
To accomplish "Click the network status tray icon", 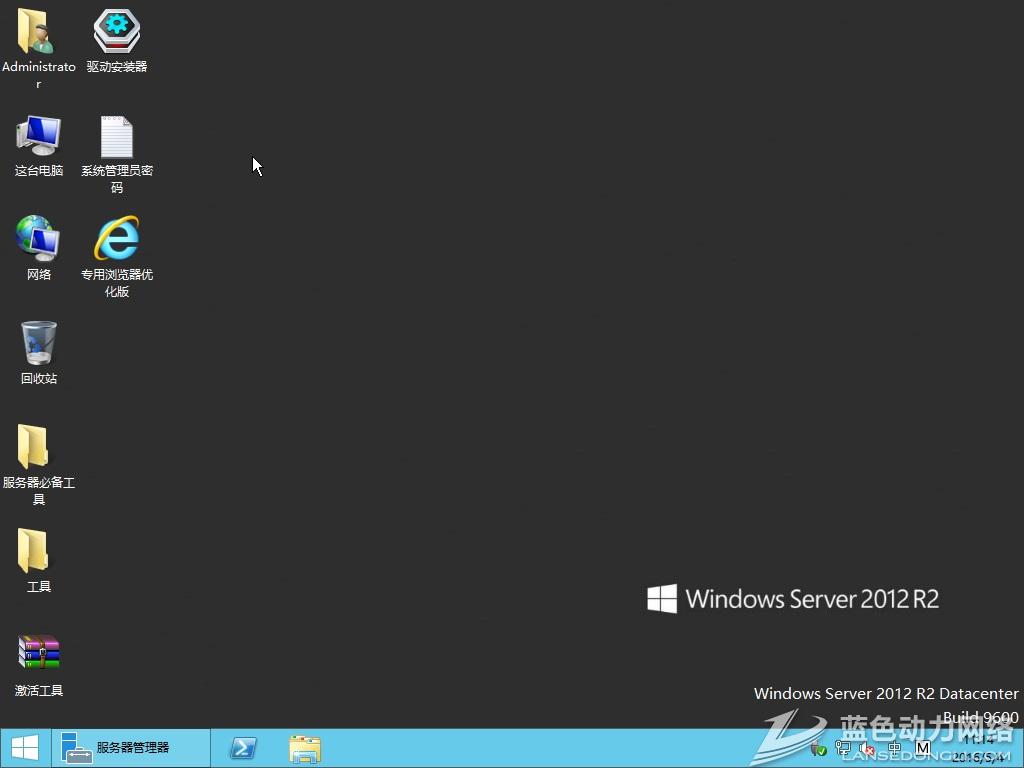I will pyautogui.click(x=843, y=748).
